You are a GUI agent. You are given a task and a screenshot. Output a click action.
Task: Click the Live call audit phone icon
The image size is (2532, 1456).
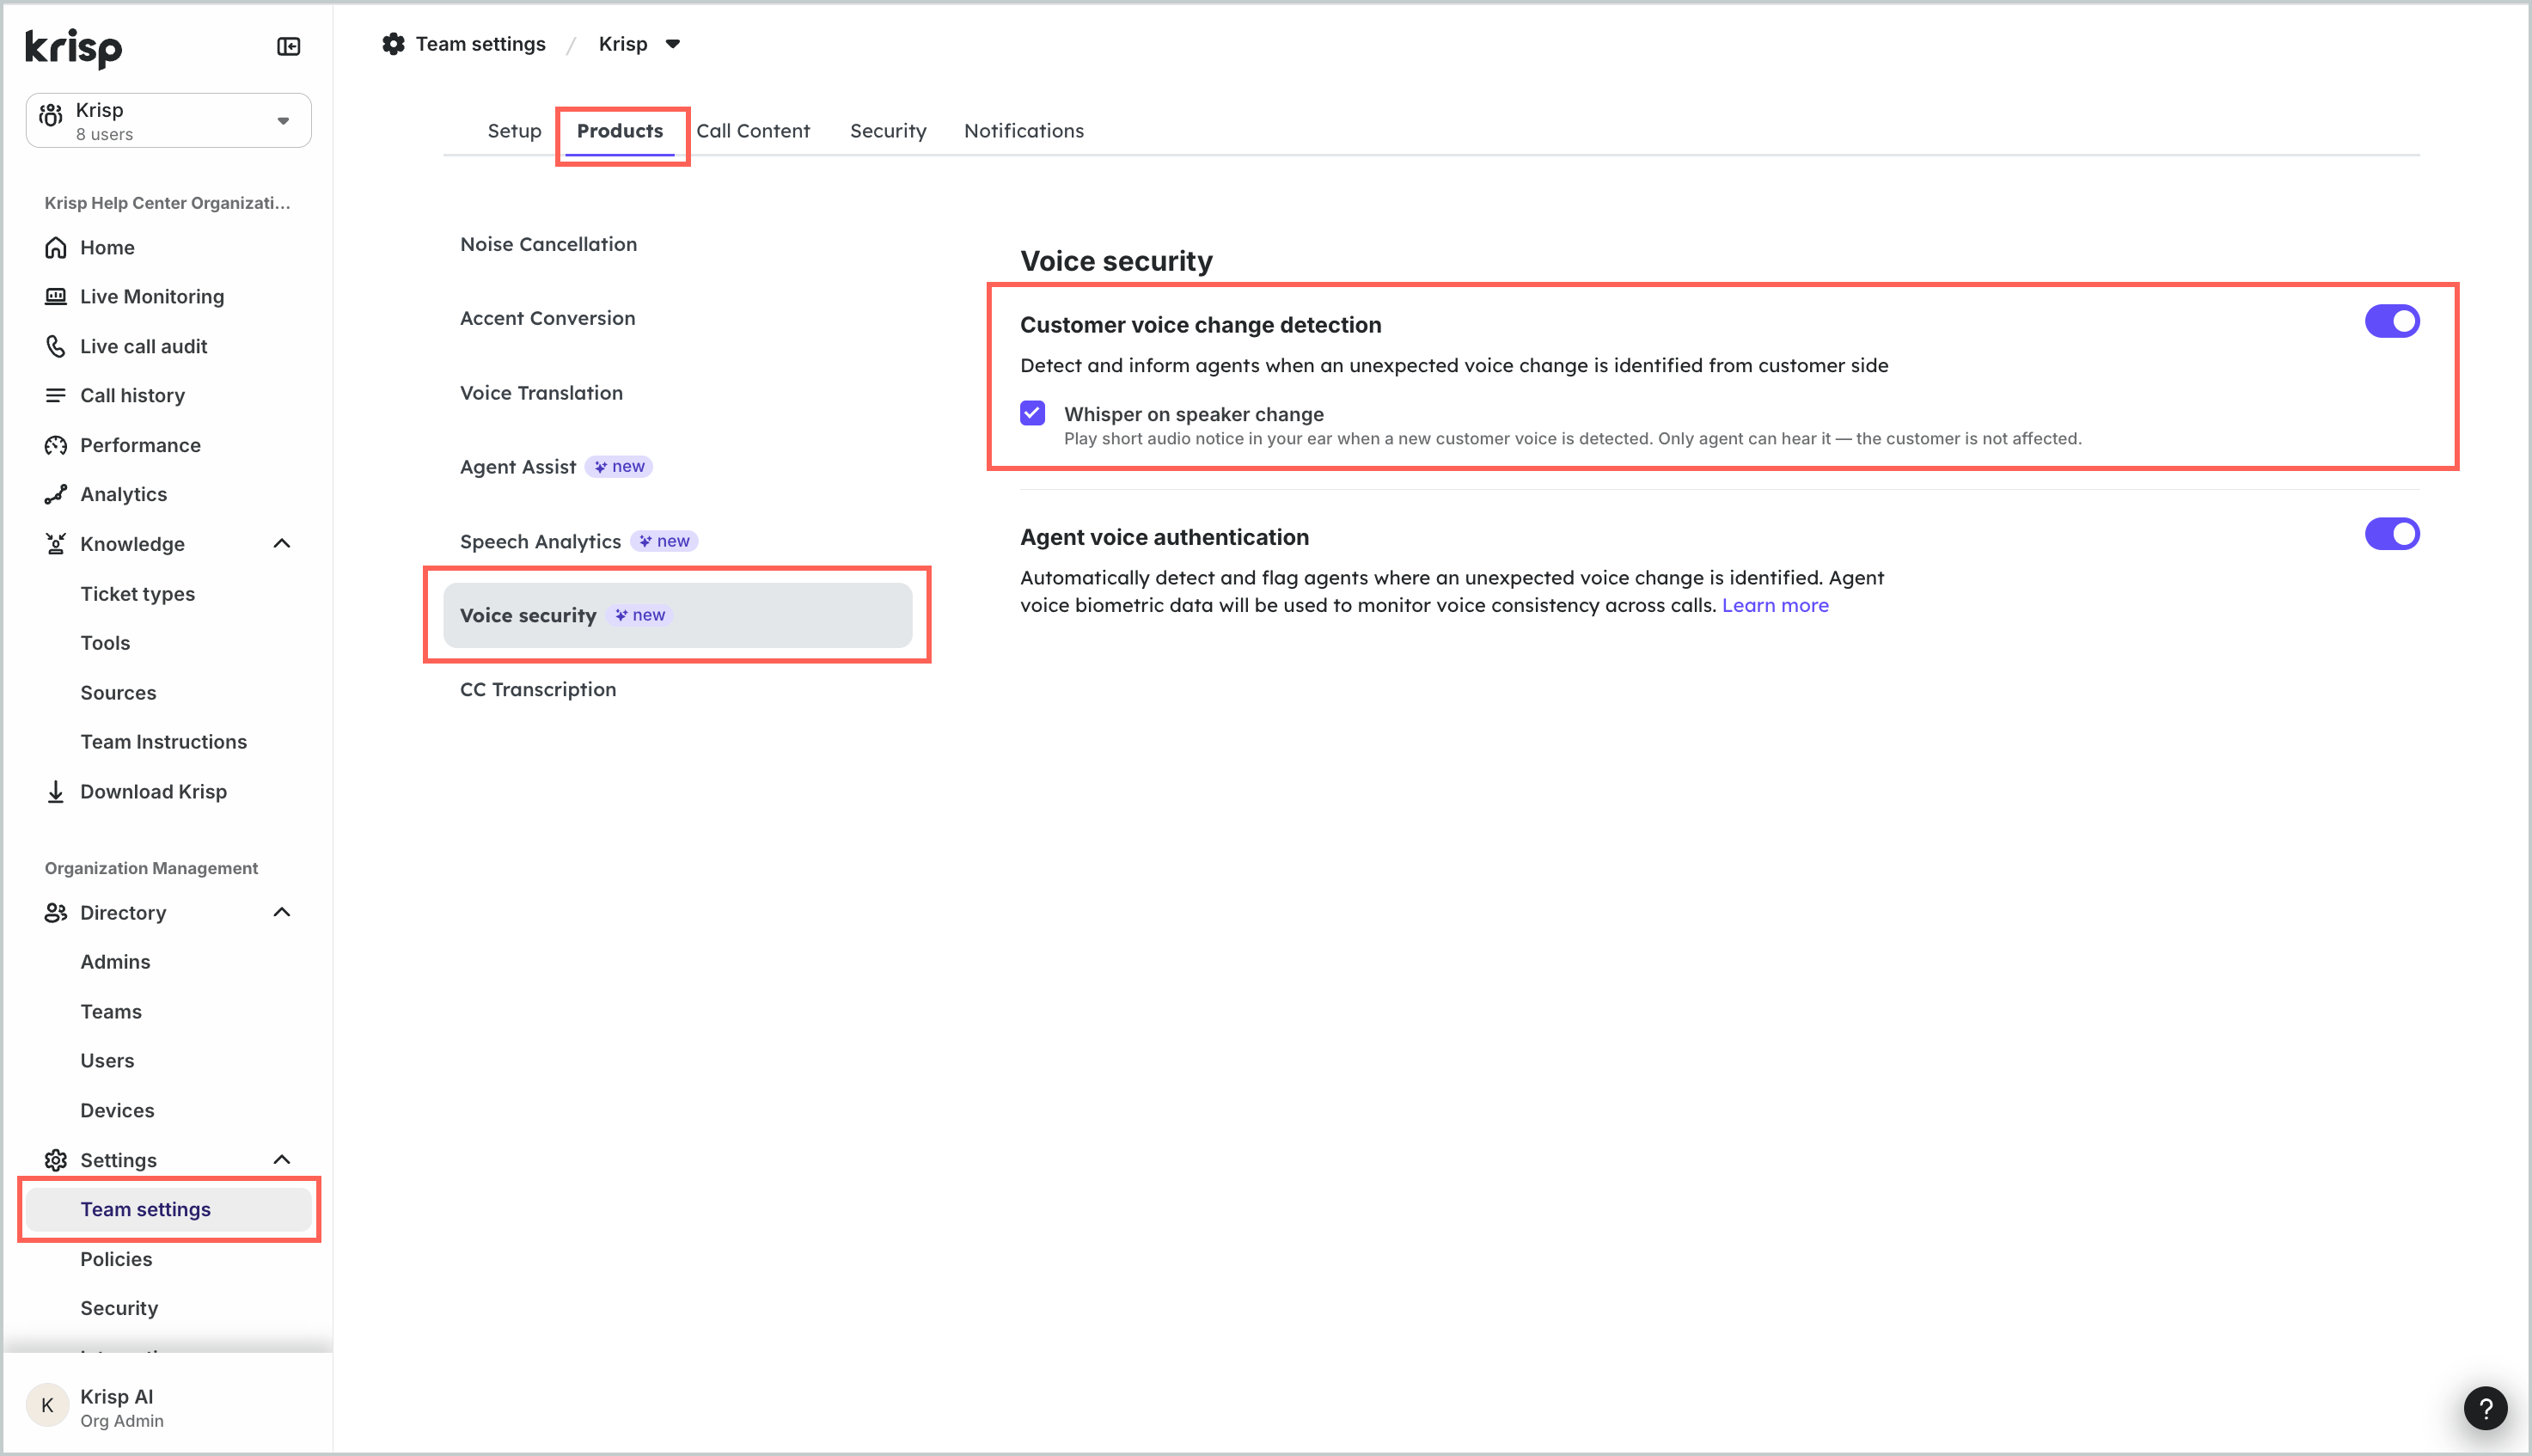tap(56, 346)
